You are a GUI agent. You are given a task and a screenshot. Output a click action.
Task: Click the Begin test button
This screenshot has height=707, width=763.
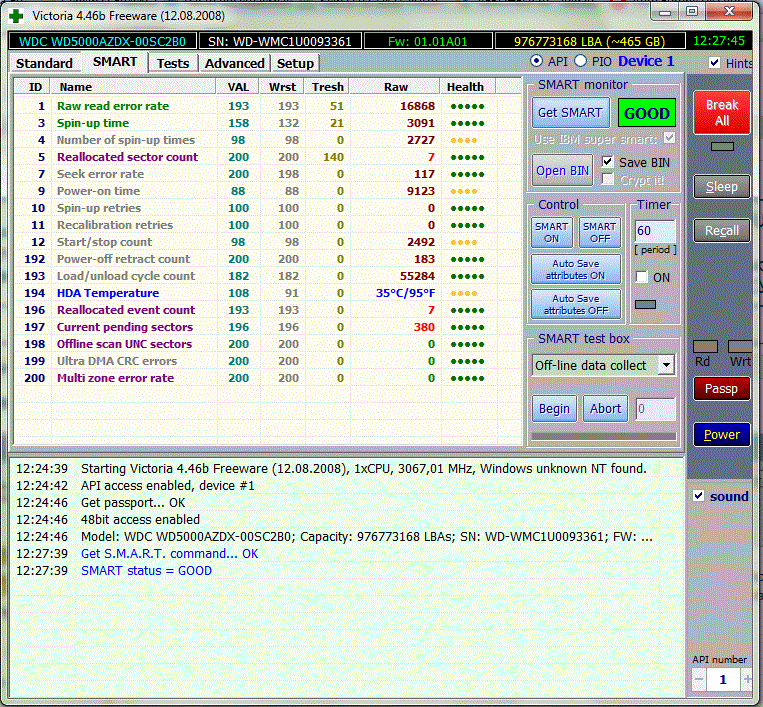554,409
